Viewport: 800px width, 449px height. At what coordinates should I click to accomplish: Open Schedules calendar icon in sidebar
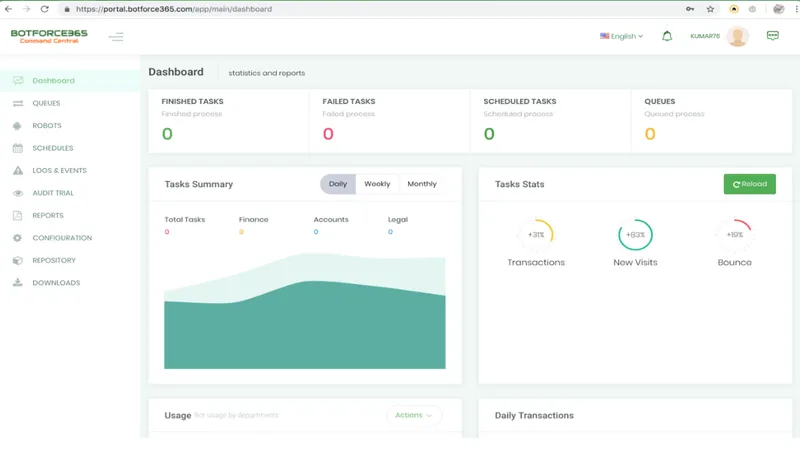click(x=18, y=148)
